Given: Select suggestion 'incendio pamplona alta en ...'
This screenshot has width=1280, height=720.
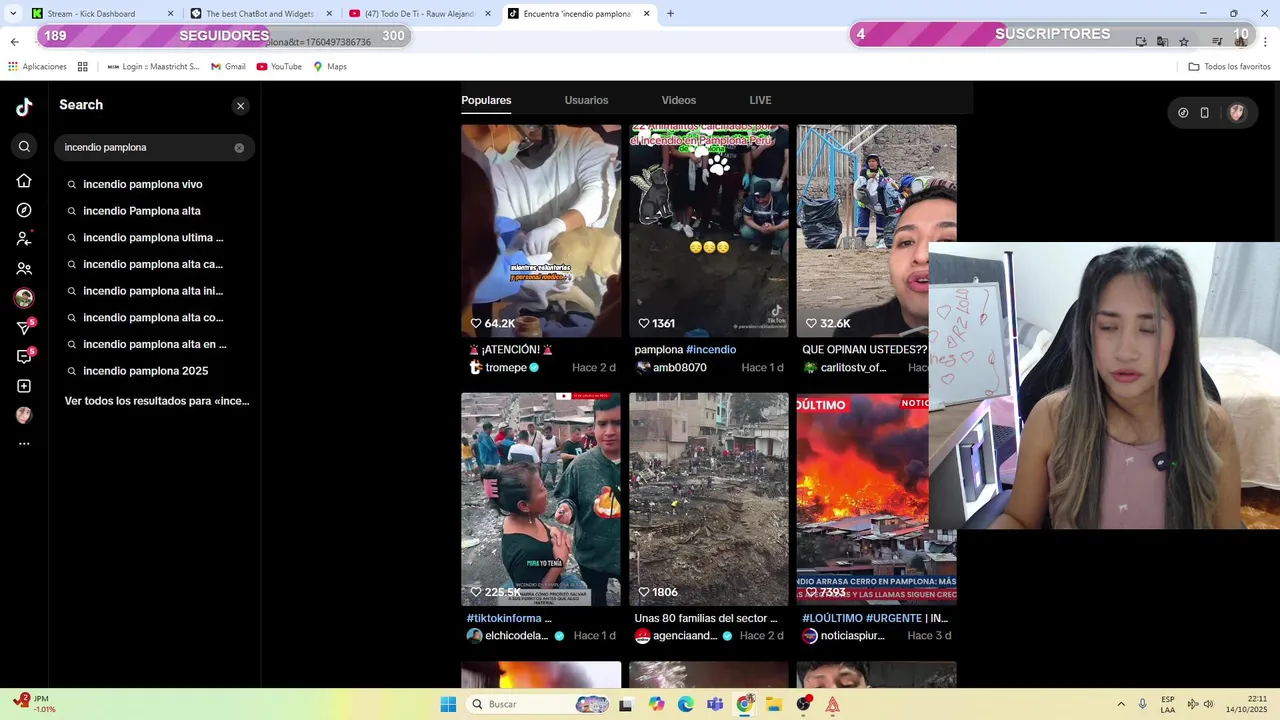Looking at the screenshot, I should tap(155, 344).
